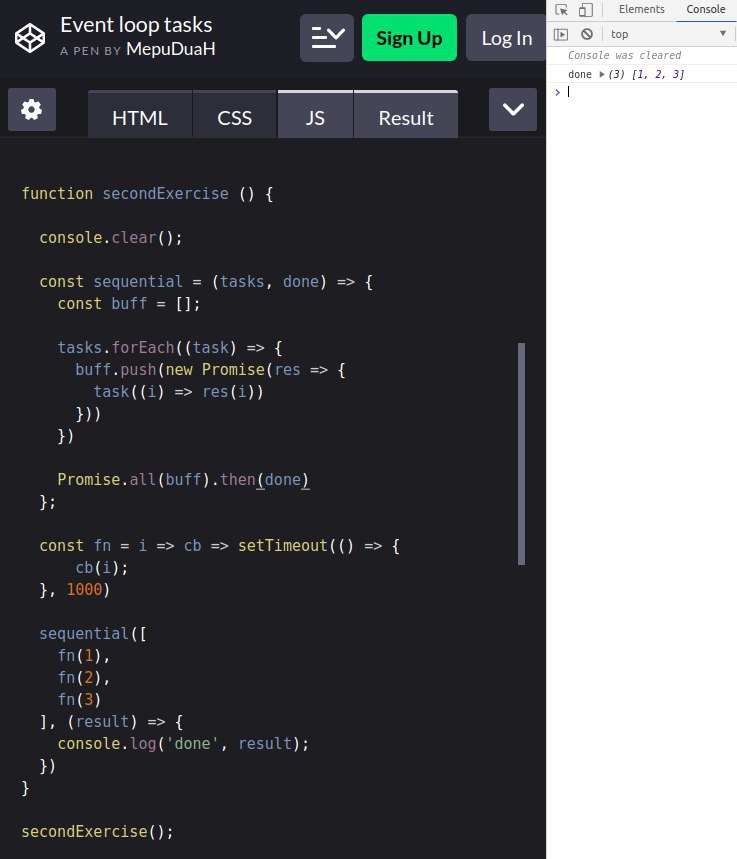The width and height of the screenshot is (737, 859).
Task: Switch to the CSS tab
Action: click(235, 114)
